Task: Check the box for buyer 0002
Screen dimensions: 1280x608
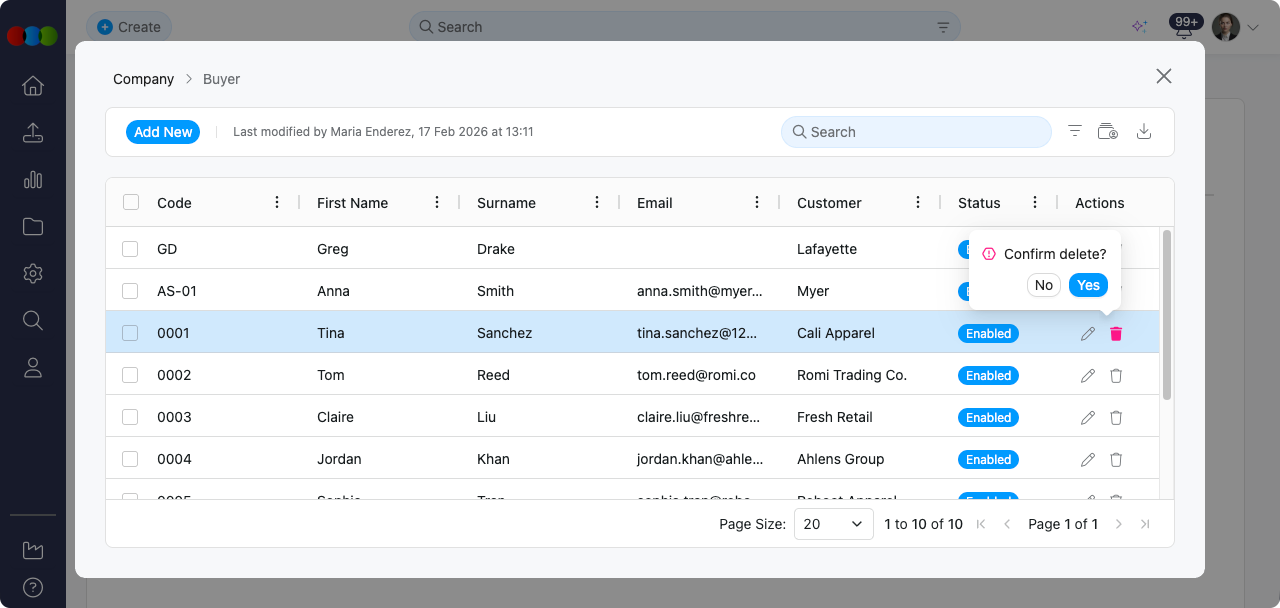Action: coord(130,375)
